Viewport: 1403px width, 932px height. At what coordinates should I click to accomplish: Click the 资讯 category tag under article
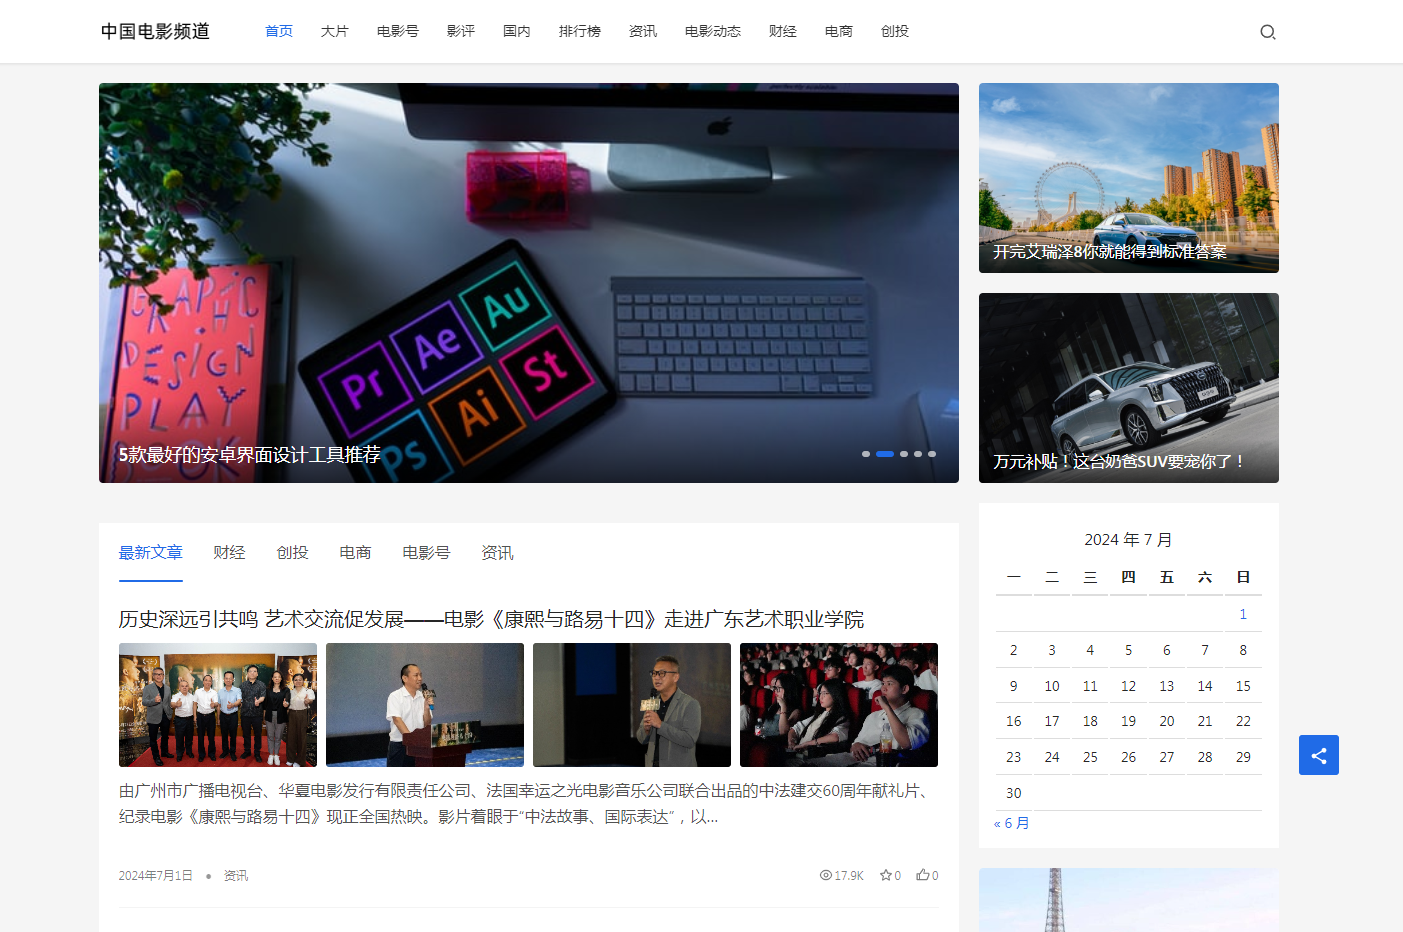click(236, 876)
